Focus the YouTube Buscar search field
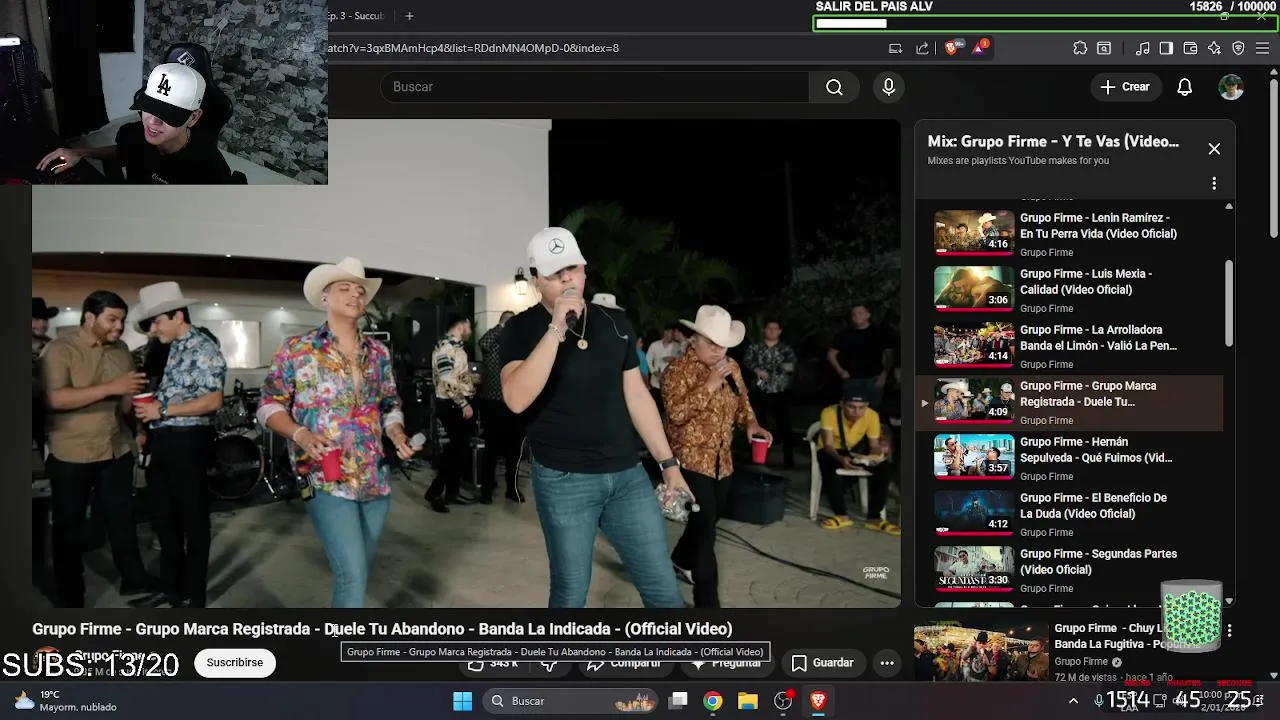Screen dimensions: 1280x720 [595, 87]
